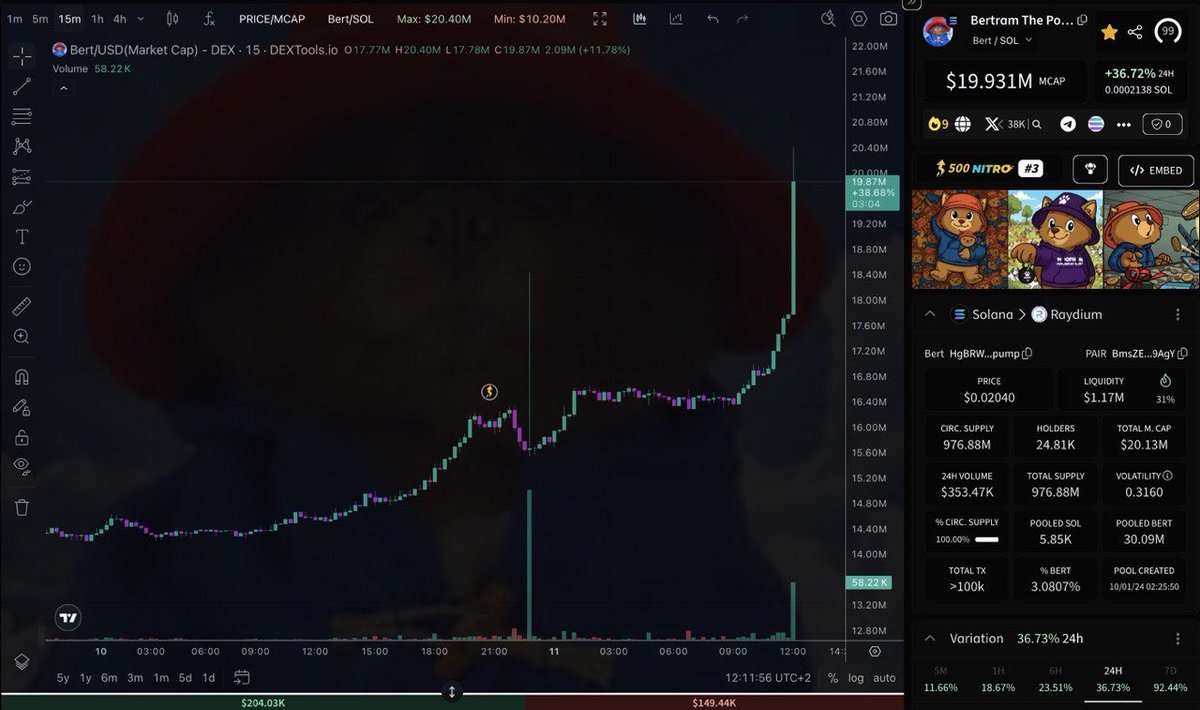The height and width of the screenshot is (710, 1200).
Task: Select the 1h timeframe
Action: [x=97, y=18]
